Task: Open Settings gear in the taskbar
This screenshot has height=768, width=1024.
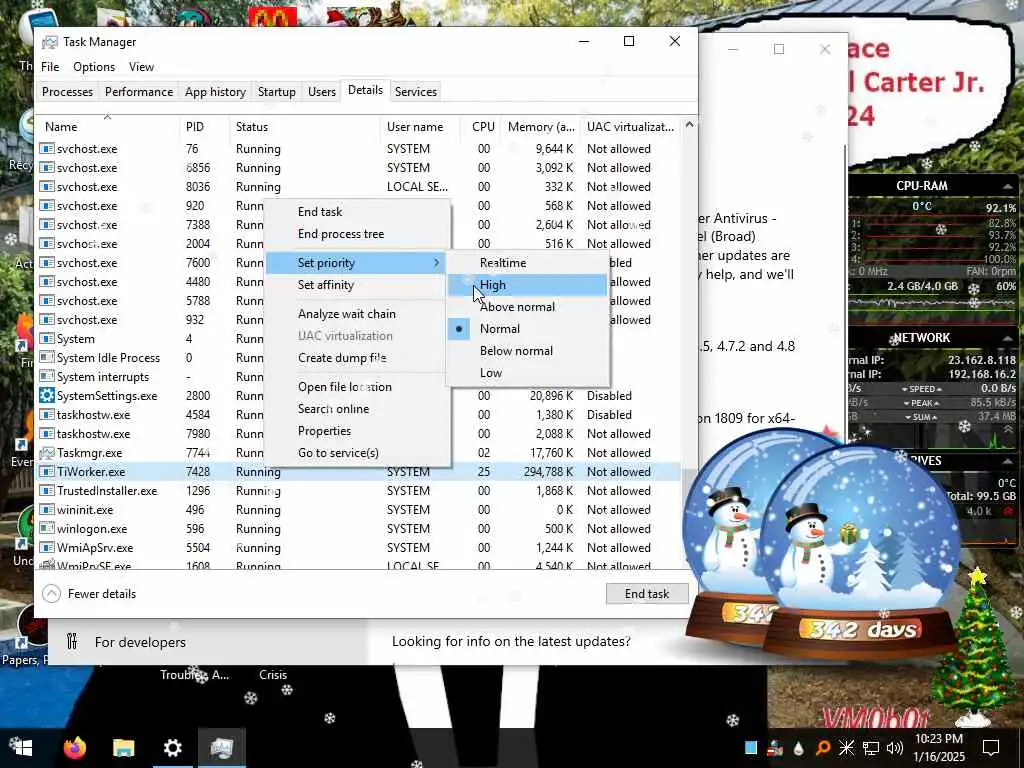Action: pos(172,748)
